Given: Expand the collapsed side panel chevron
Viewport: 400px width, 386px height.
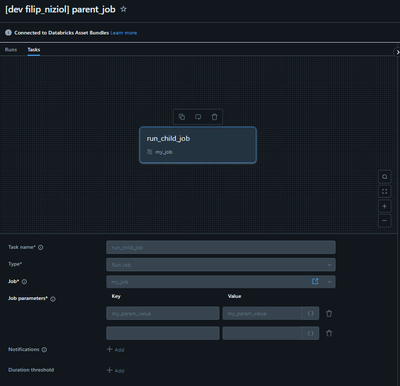Looking at the screenshot, I should [x=397, y=52].
